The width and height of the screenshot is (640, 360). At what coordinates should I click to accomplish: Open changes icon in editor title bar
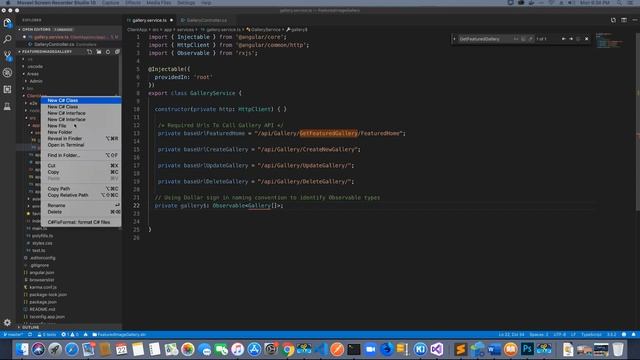pyautogui.click(x=613, y=20)
